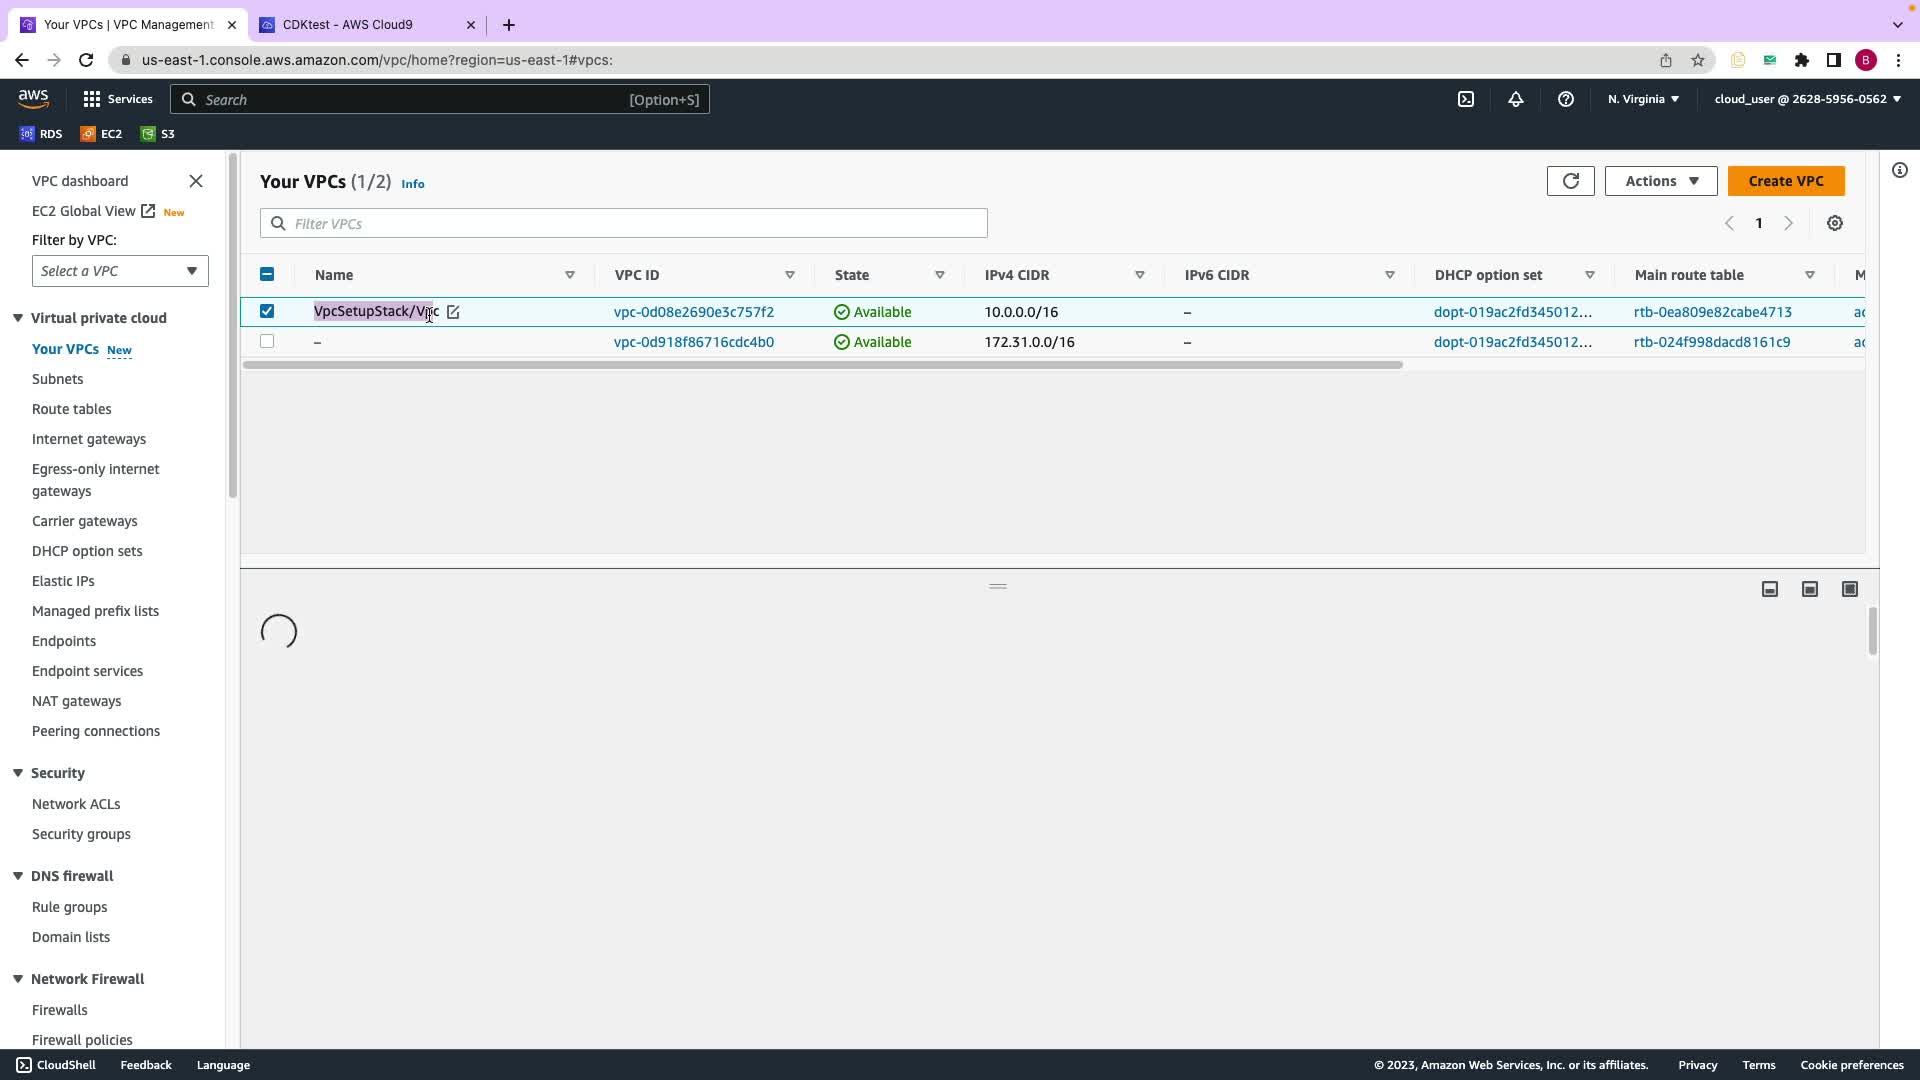Open table preferences gear icon

click(x=1835, y=224)
